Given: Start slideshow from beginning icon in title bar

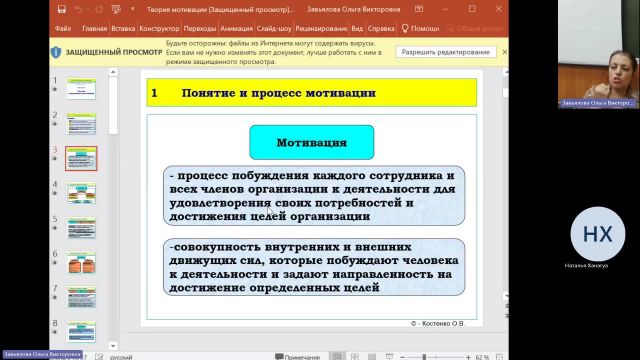Looking at the screenshot, I should pos(116,9).
